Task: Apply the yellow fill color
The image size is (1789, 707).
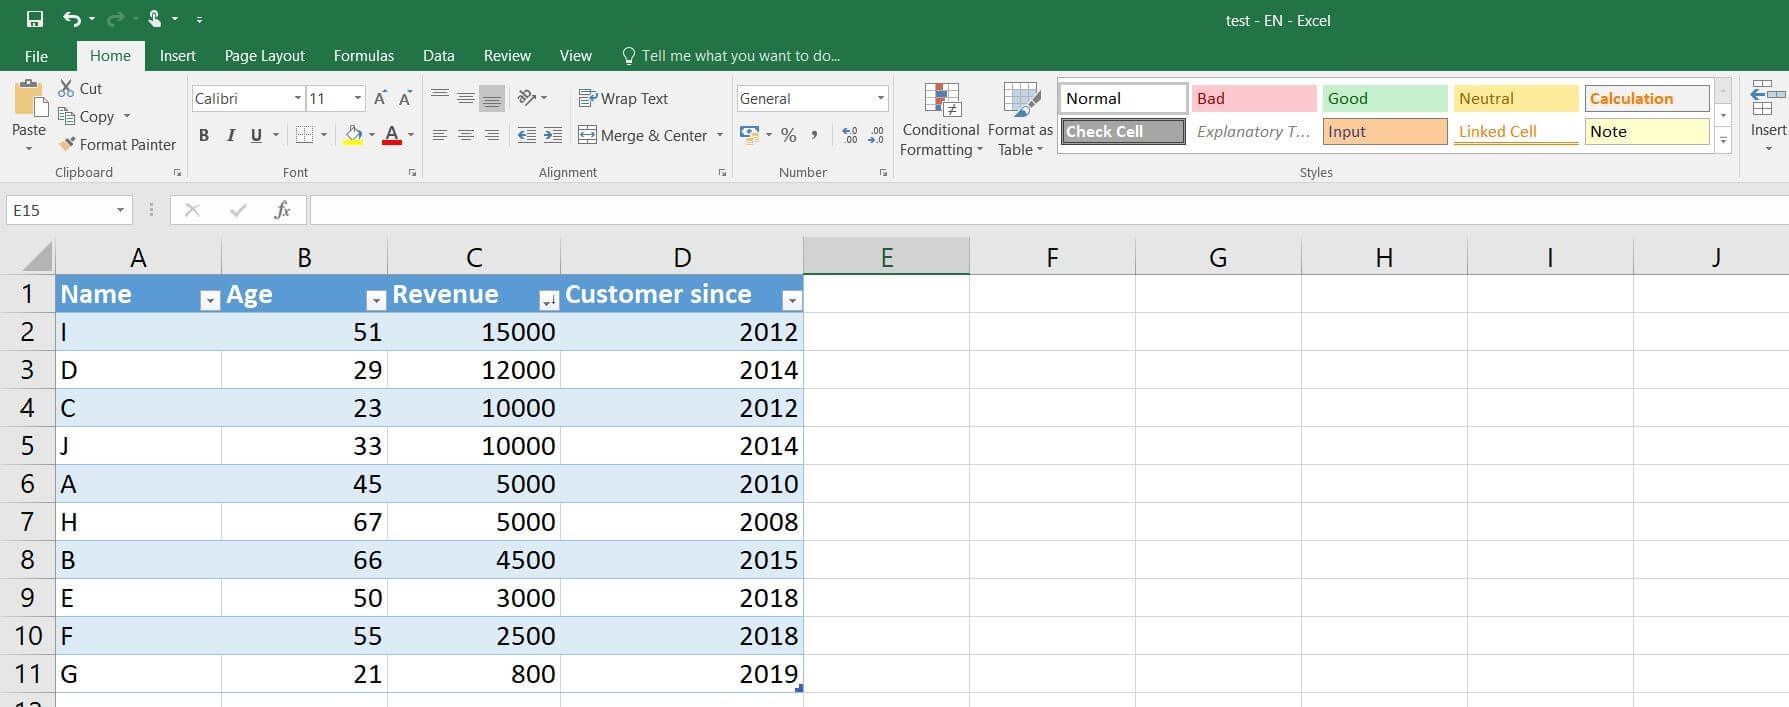Action: point(353,135)
